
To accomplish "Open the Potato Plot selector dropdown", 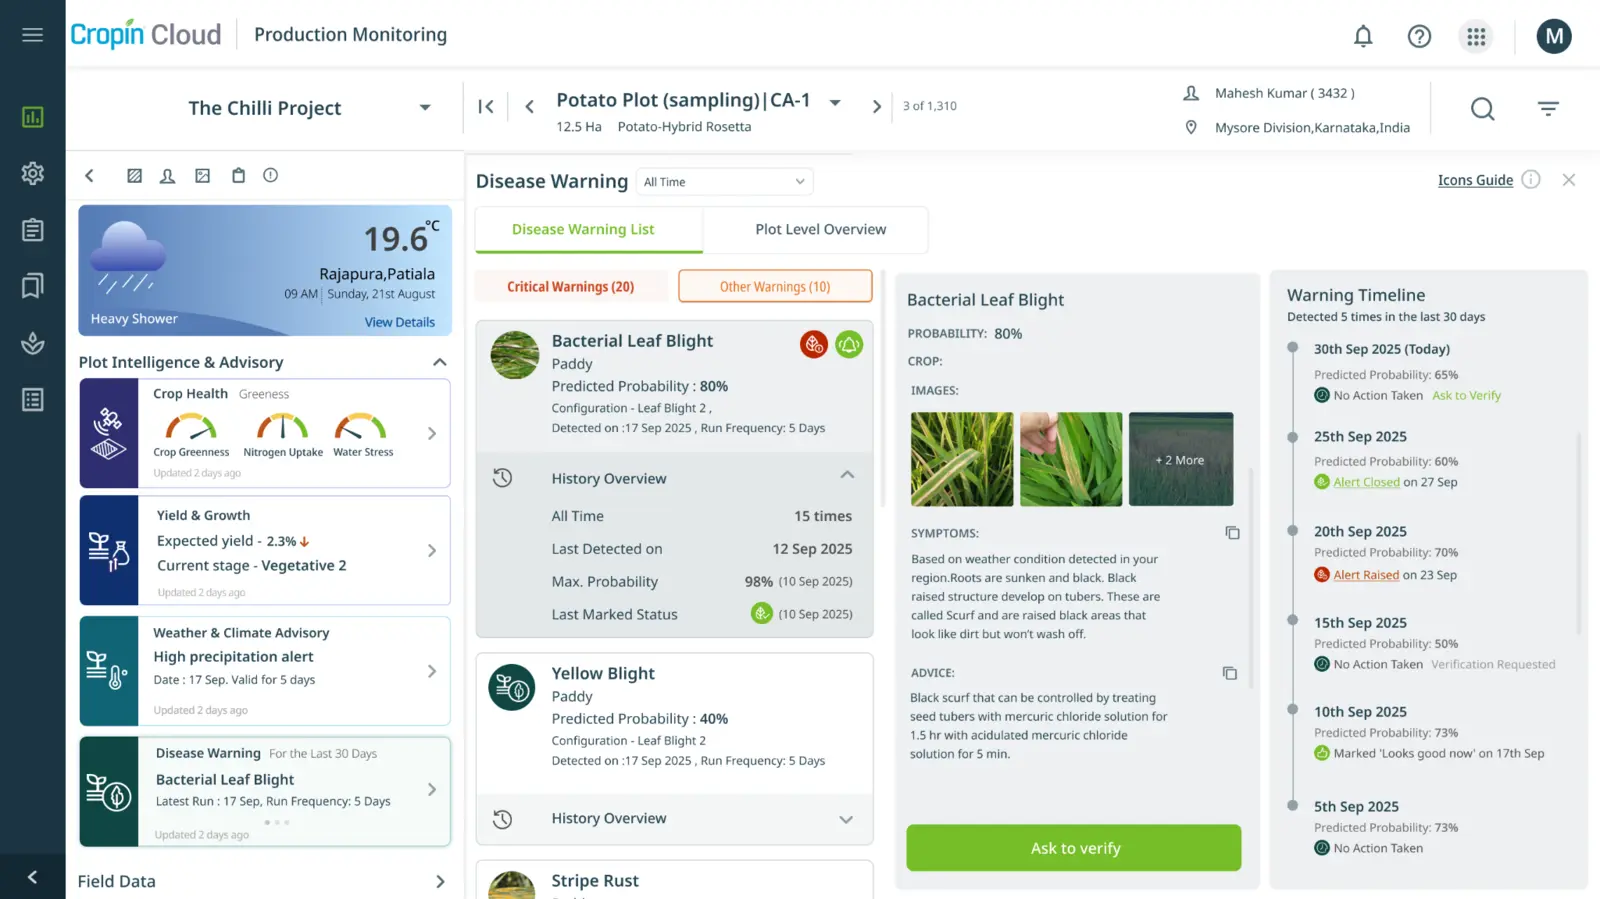I will (835, 102).
